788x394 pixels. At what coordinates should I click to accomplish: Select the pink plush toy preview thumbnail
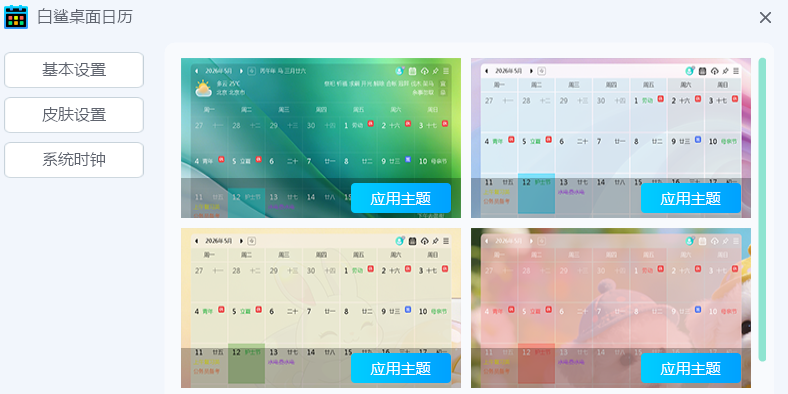point(611,308)
